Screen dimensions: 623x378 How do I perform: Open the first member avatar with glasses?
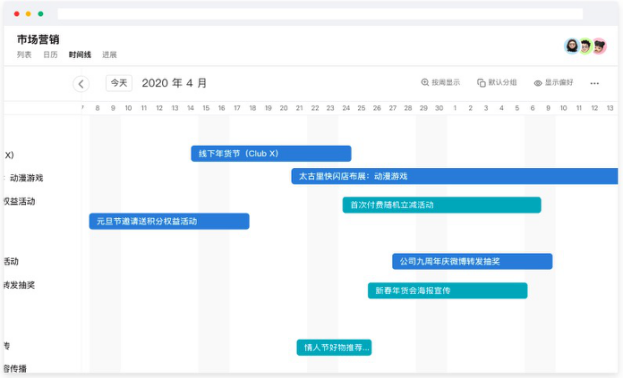point(572,46)
